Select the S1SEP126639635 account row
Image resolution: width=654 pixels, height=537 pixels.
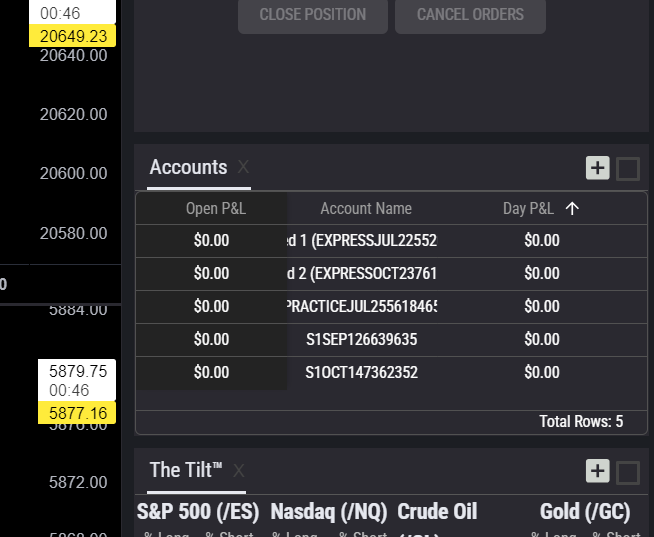[366, 339]
